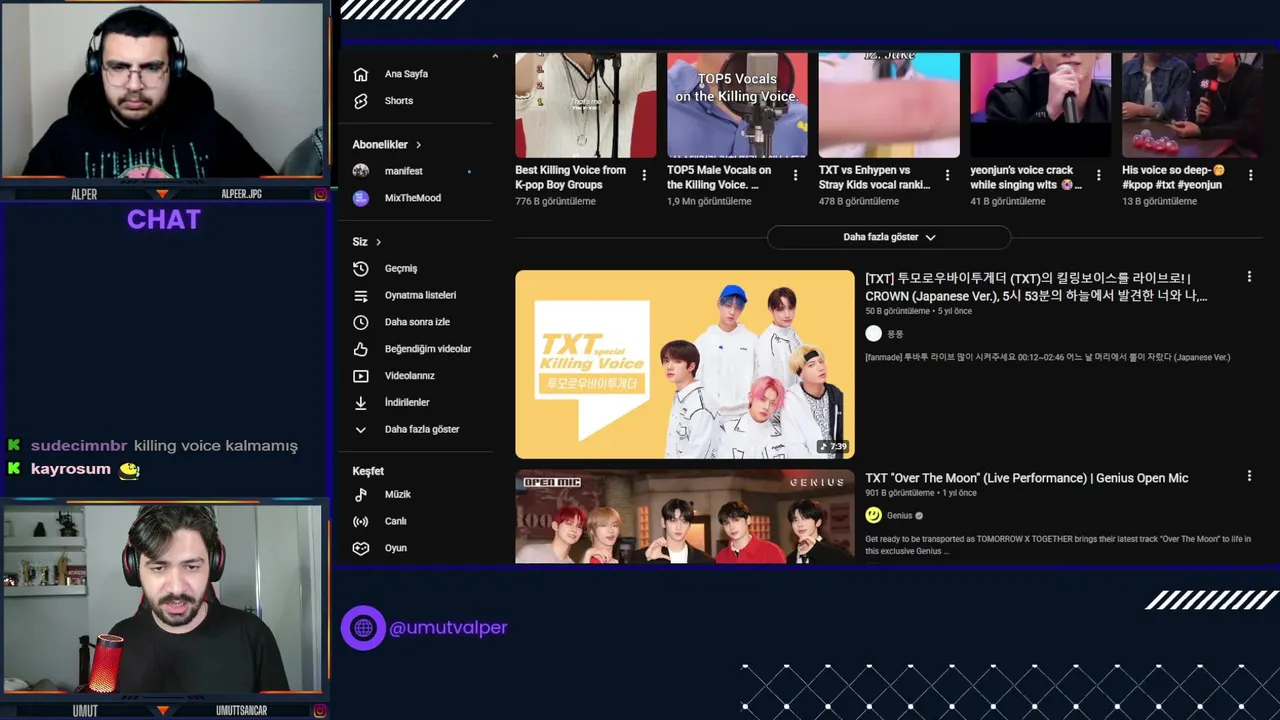Open Oynatma listeleri playlist icon
1280x720 pixels.
pos(361,296)
